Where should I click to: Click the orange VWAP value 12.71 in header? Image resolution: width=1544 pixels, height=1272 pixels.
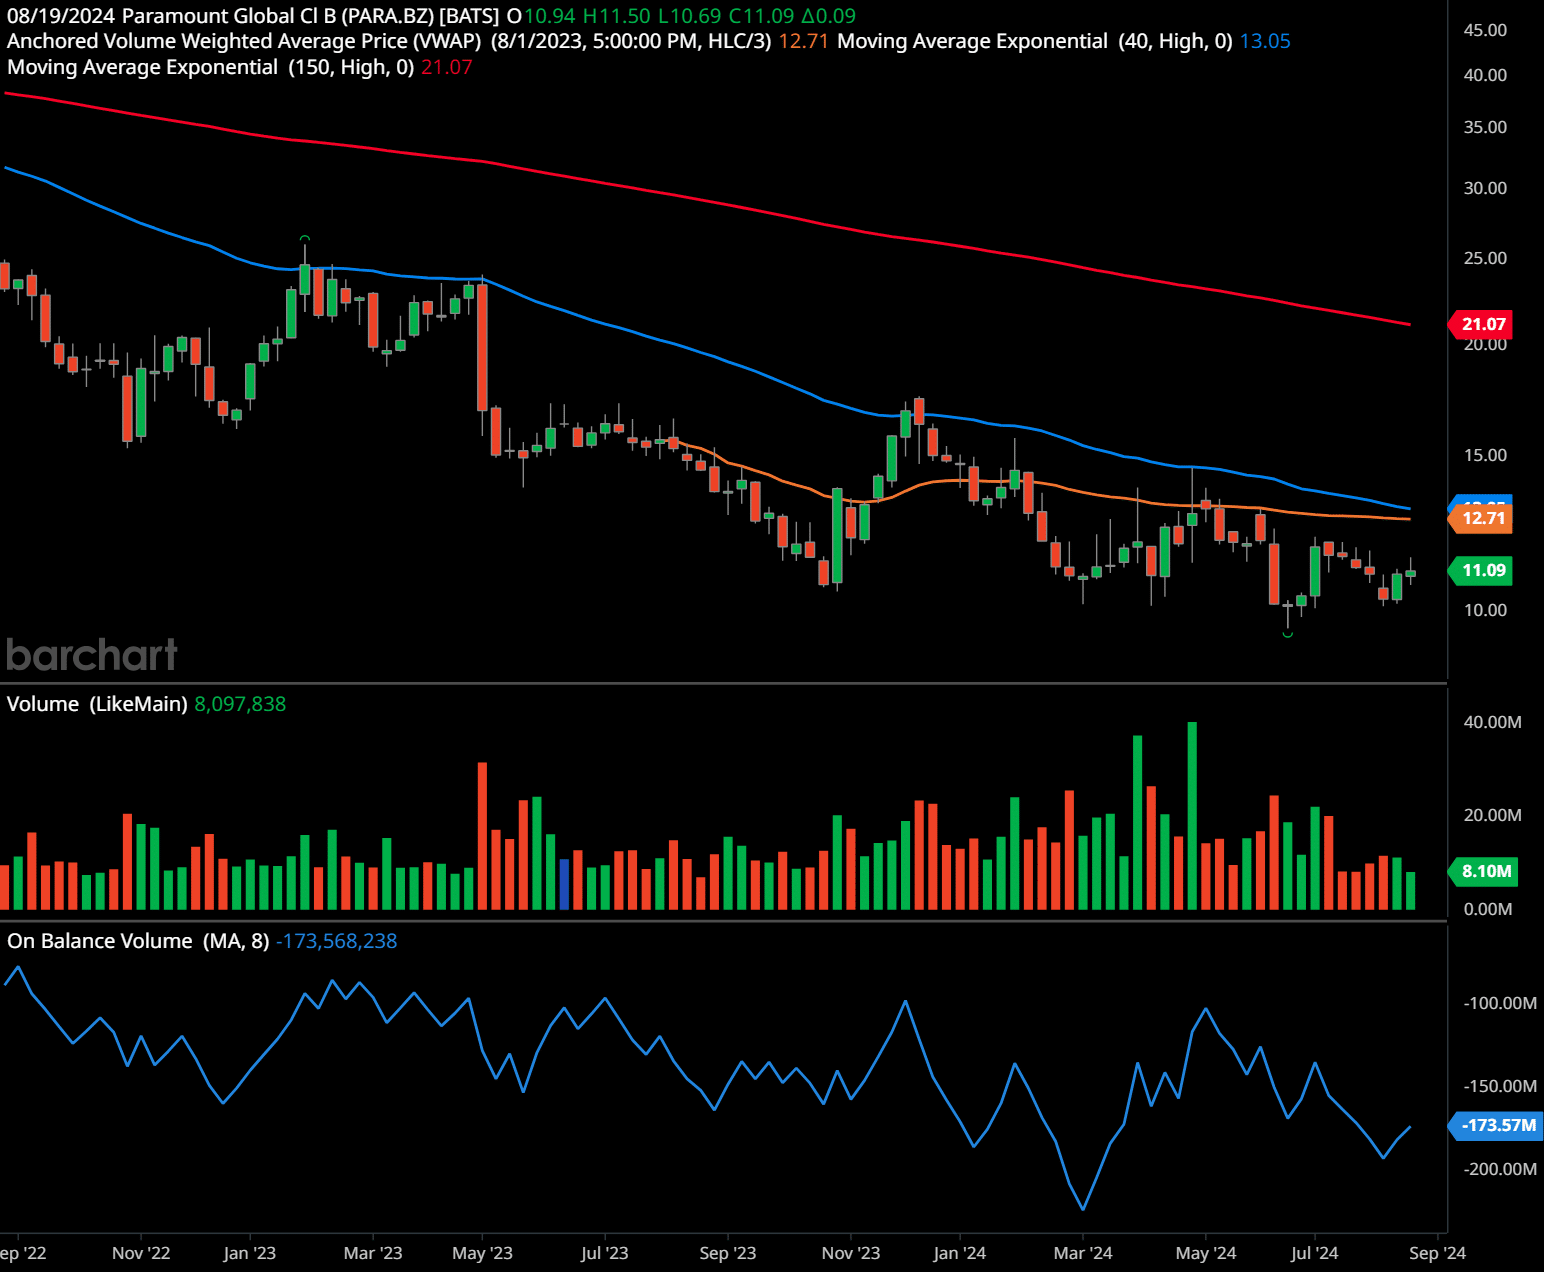point(803,41)
